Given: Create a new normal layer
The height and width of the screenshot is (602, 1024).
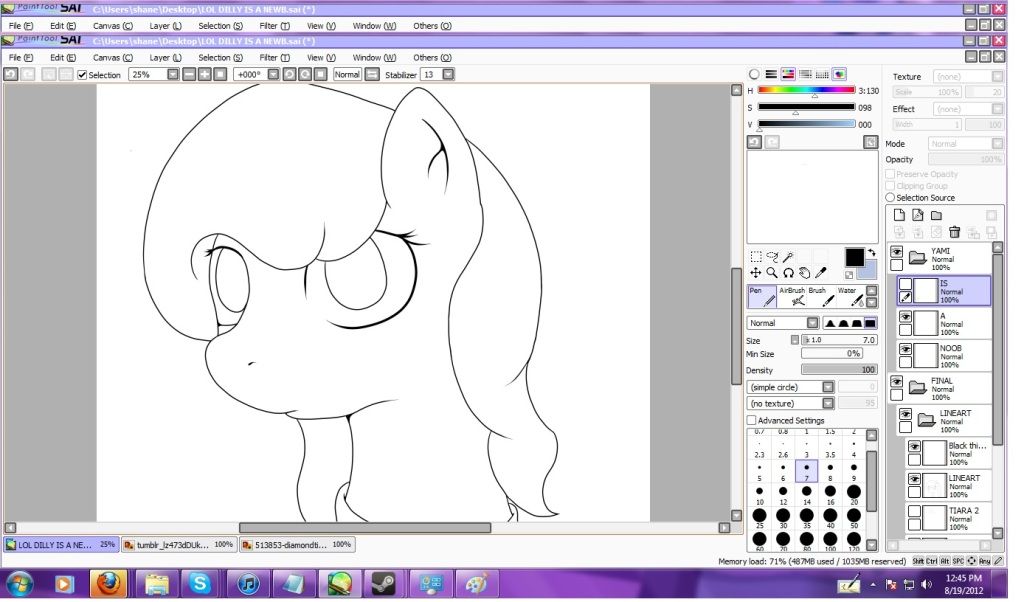Looking at the screenshot, I should [x=899, y=215].
